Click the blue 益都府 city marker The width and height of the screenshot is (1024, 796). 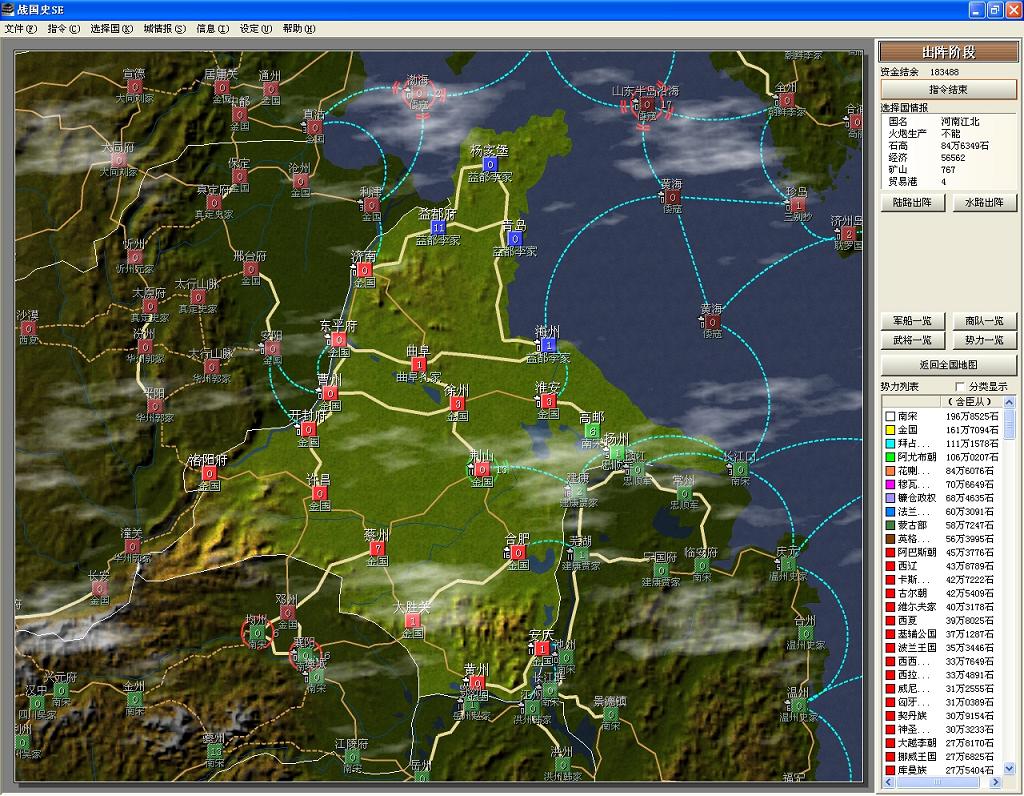(438, 228)
